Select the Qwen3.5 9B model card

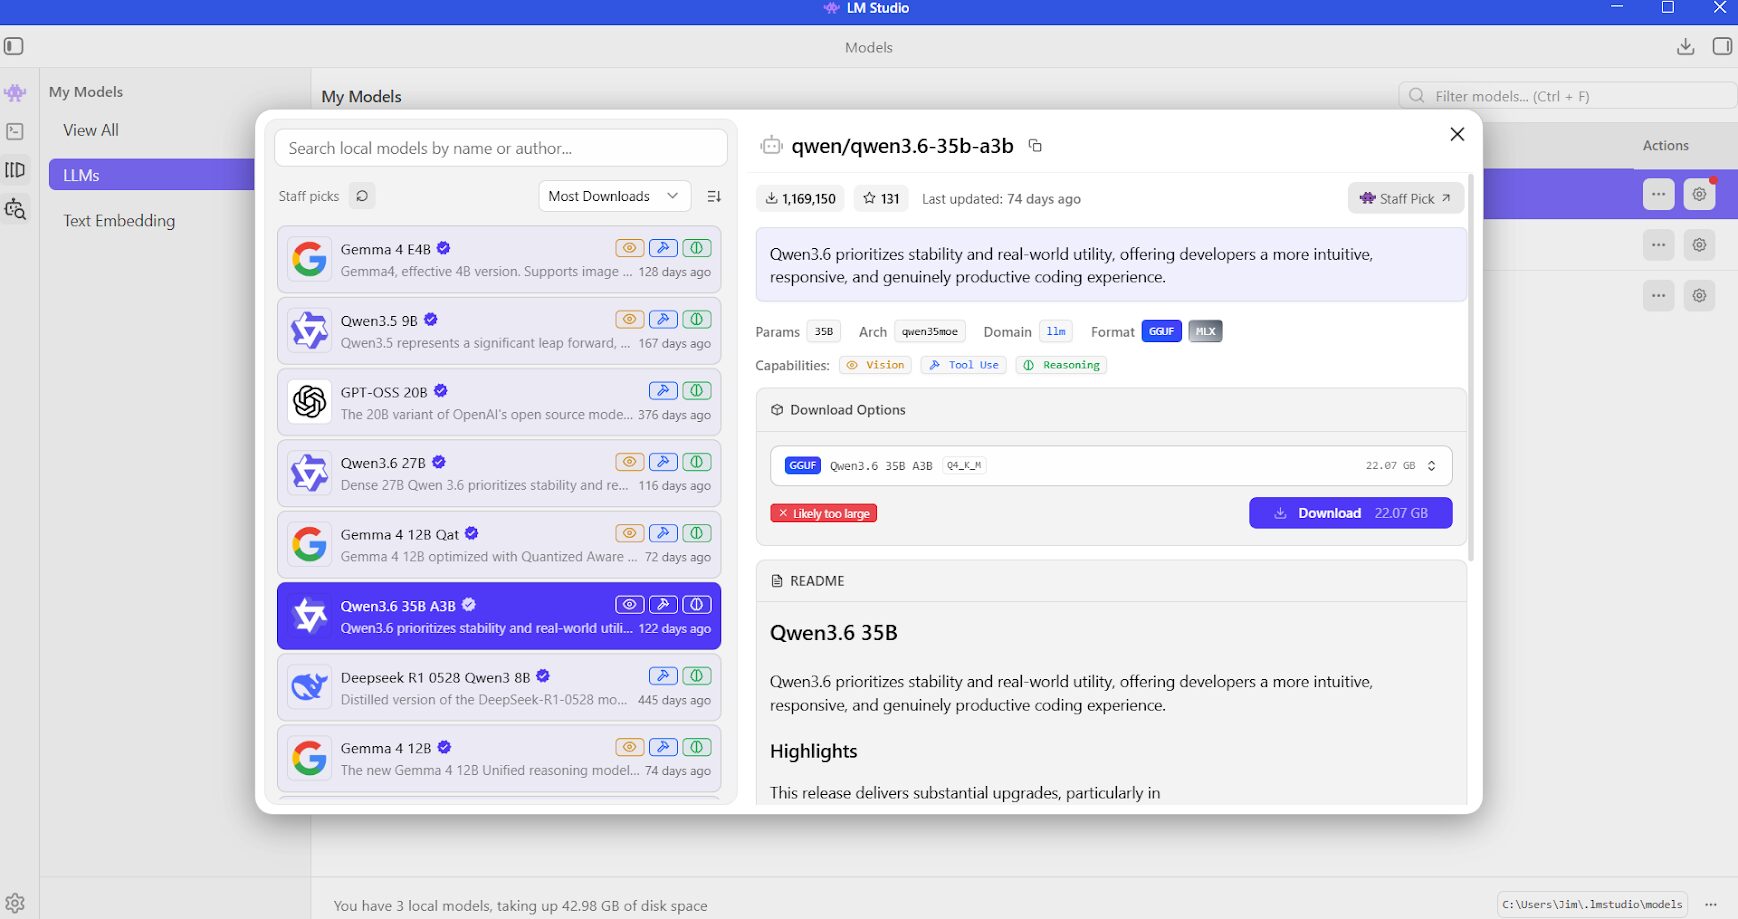pyautogui.click(x=499, y=331)
